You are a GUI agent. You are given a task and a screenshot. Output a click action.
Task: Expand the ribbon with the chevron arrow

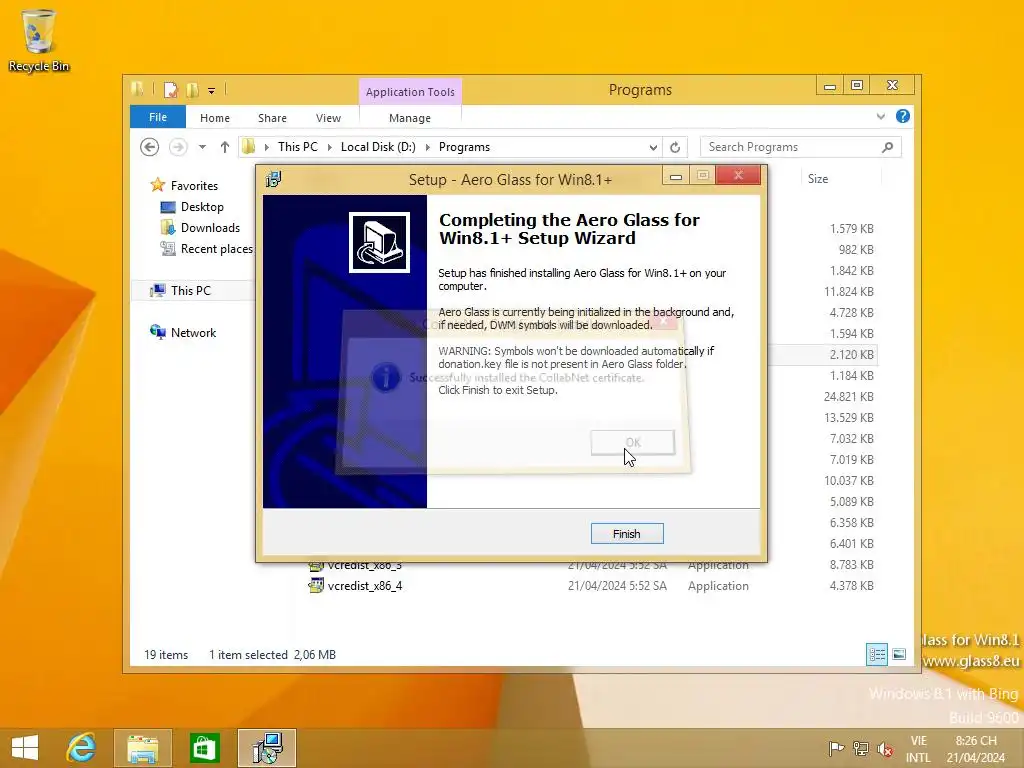coord(880,116)
